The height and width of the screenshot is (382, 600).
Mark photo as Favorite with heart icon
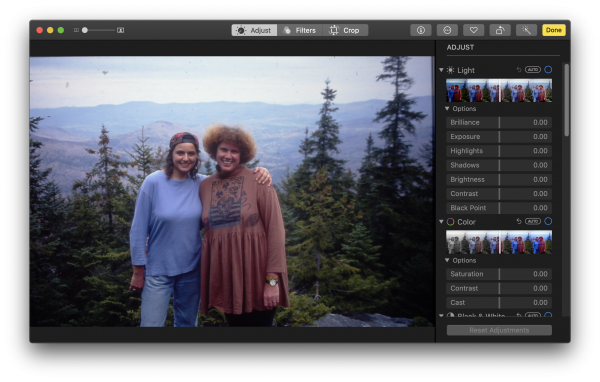[473, 30]
